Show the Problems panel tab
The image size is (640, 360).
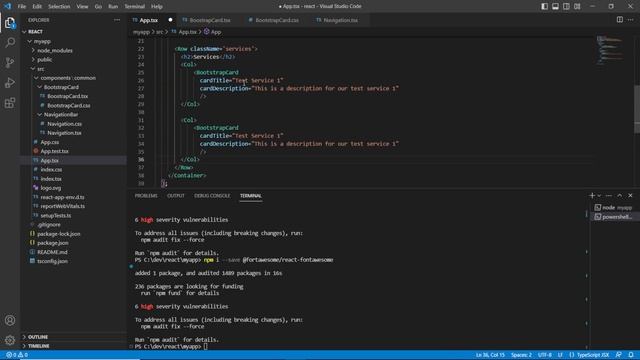[146, 196]
